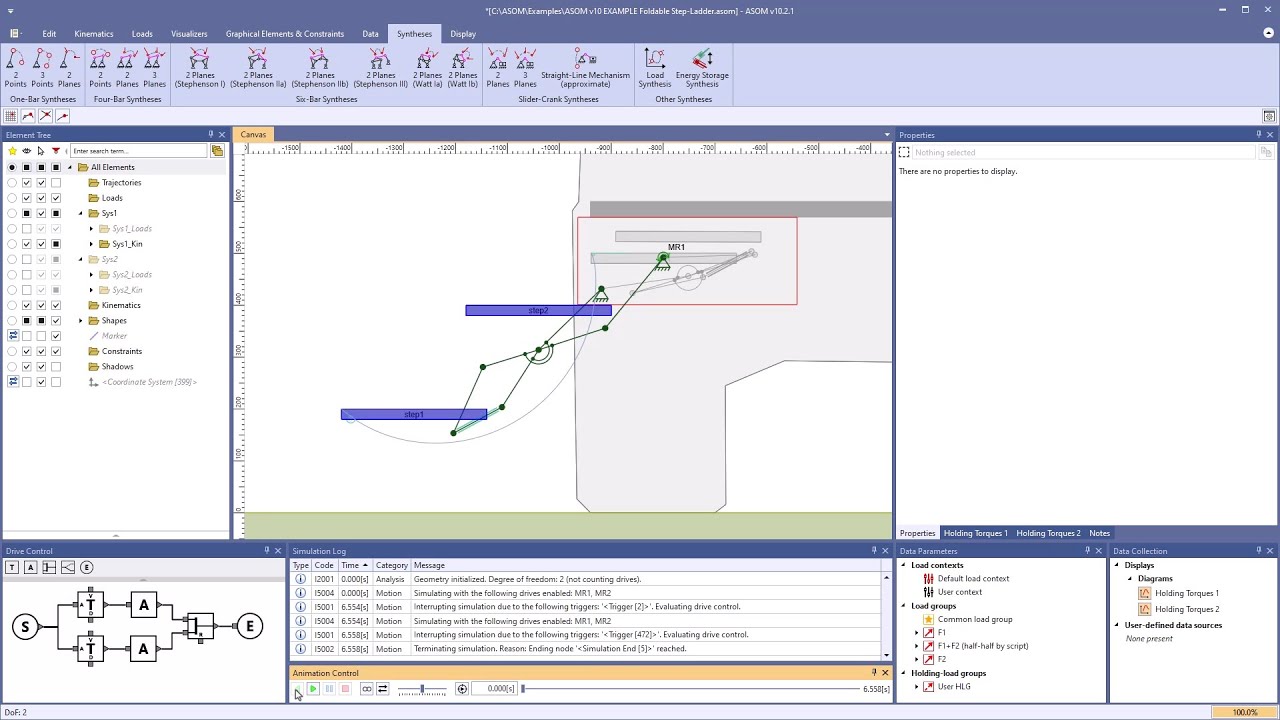Toggle first checkbox of Shadows row
The height and width of the screenshot is (720, 1280).
click(x=27, y=366)
